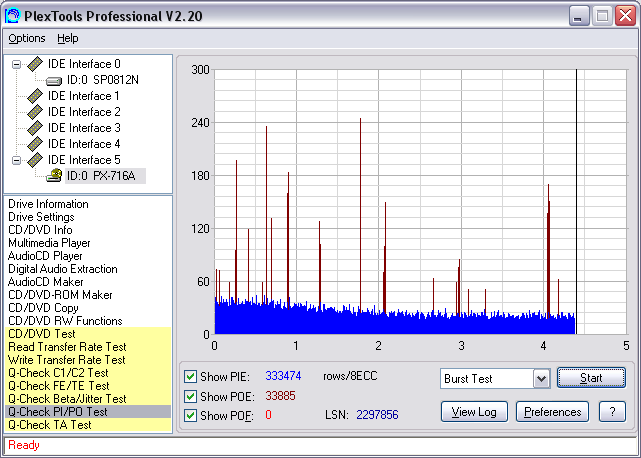Click the IDE Interface 5 chip icon
Screen dimensions: 641x458
(35, 159)
